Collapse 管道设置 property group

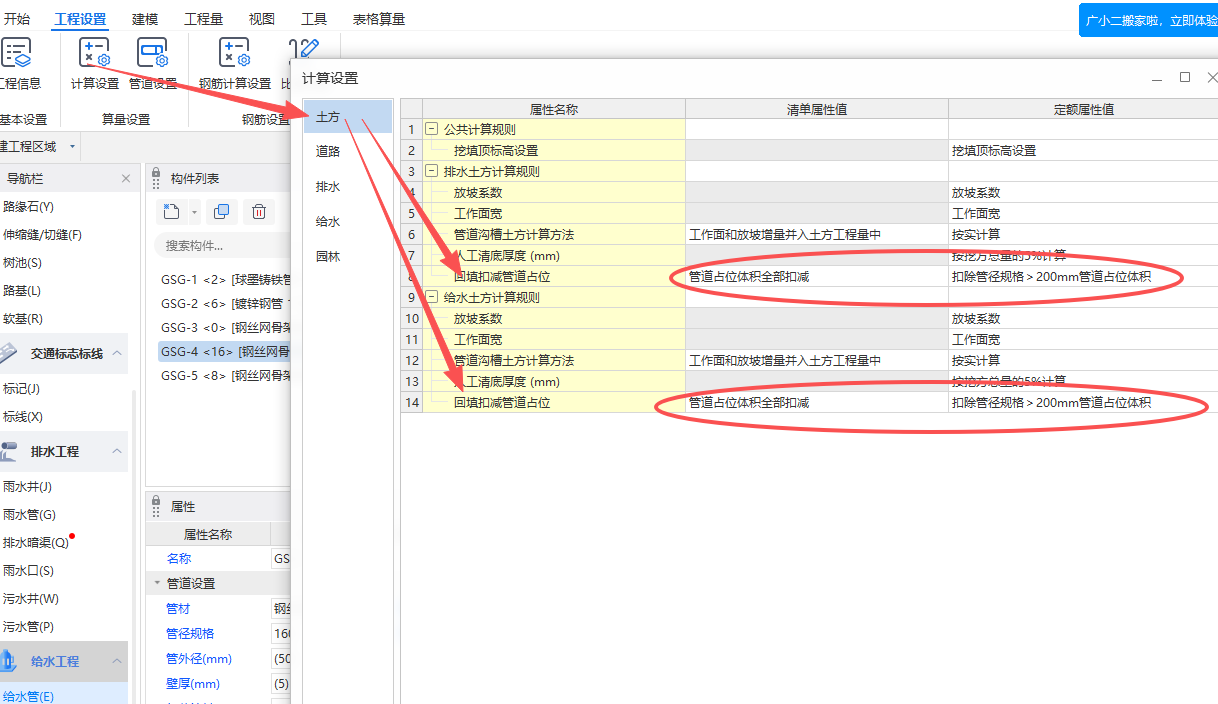(x=156, y=583)
